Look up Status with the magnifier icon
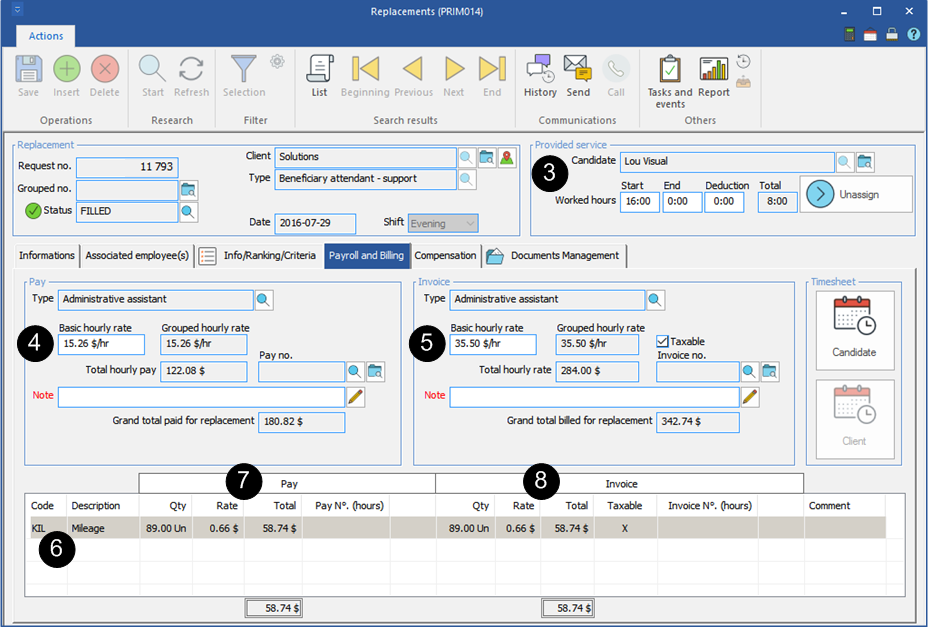Image resolution: width=928 pixels, height=627 pixels. tap(188, 212)
